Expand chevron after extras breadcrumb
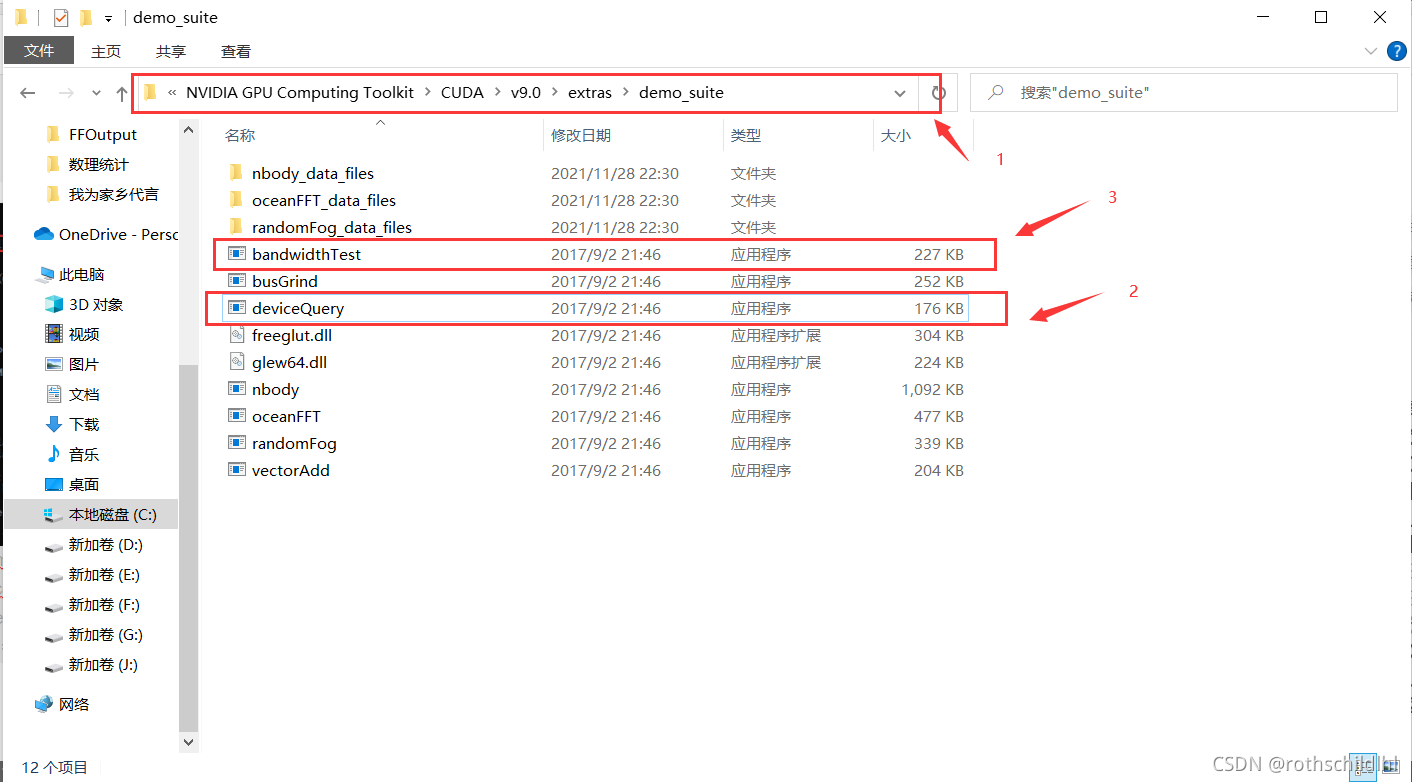The image size is (1412, 782). [x=626, y=92]
